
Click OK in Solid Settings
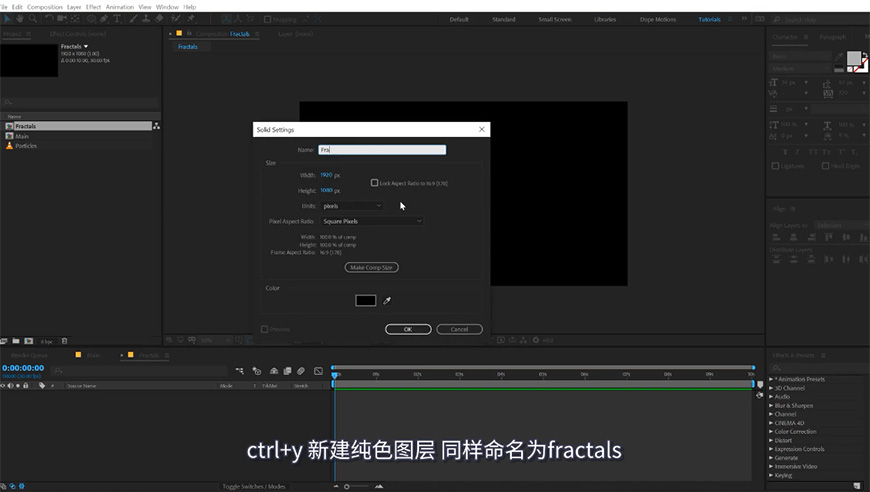tap(408, 329)
